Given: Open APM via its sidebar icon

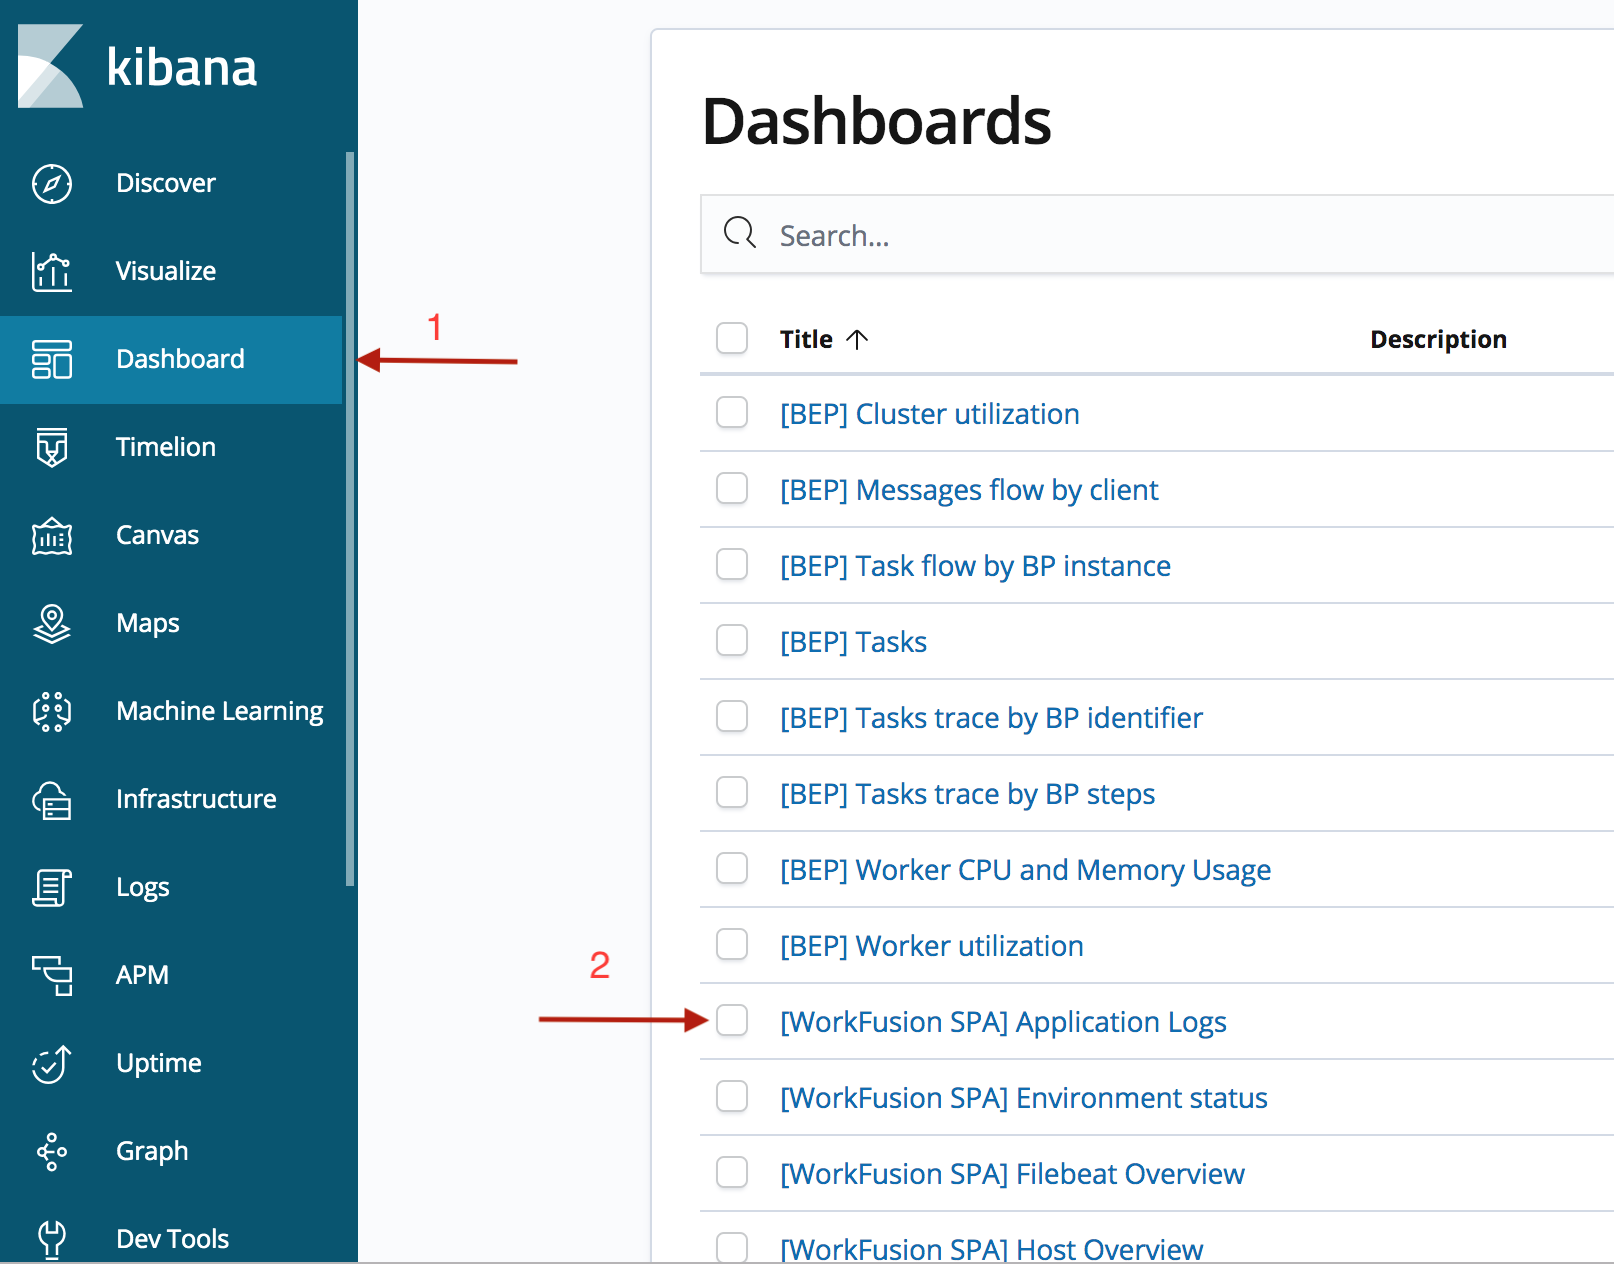Looking at the screenshot, I should point(52,975).
